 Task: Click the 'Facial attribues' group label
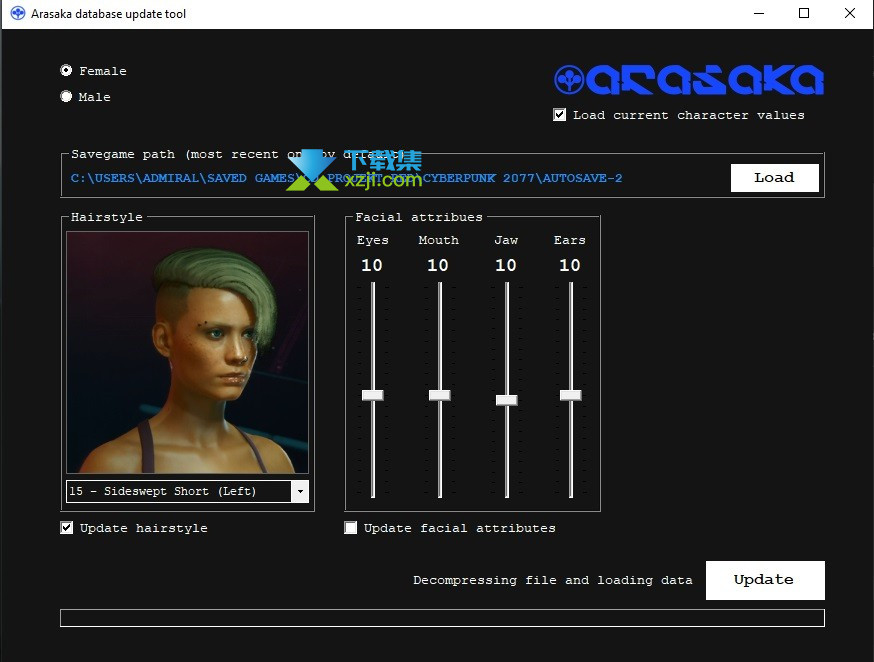419,217
